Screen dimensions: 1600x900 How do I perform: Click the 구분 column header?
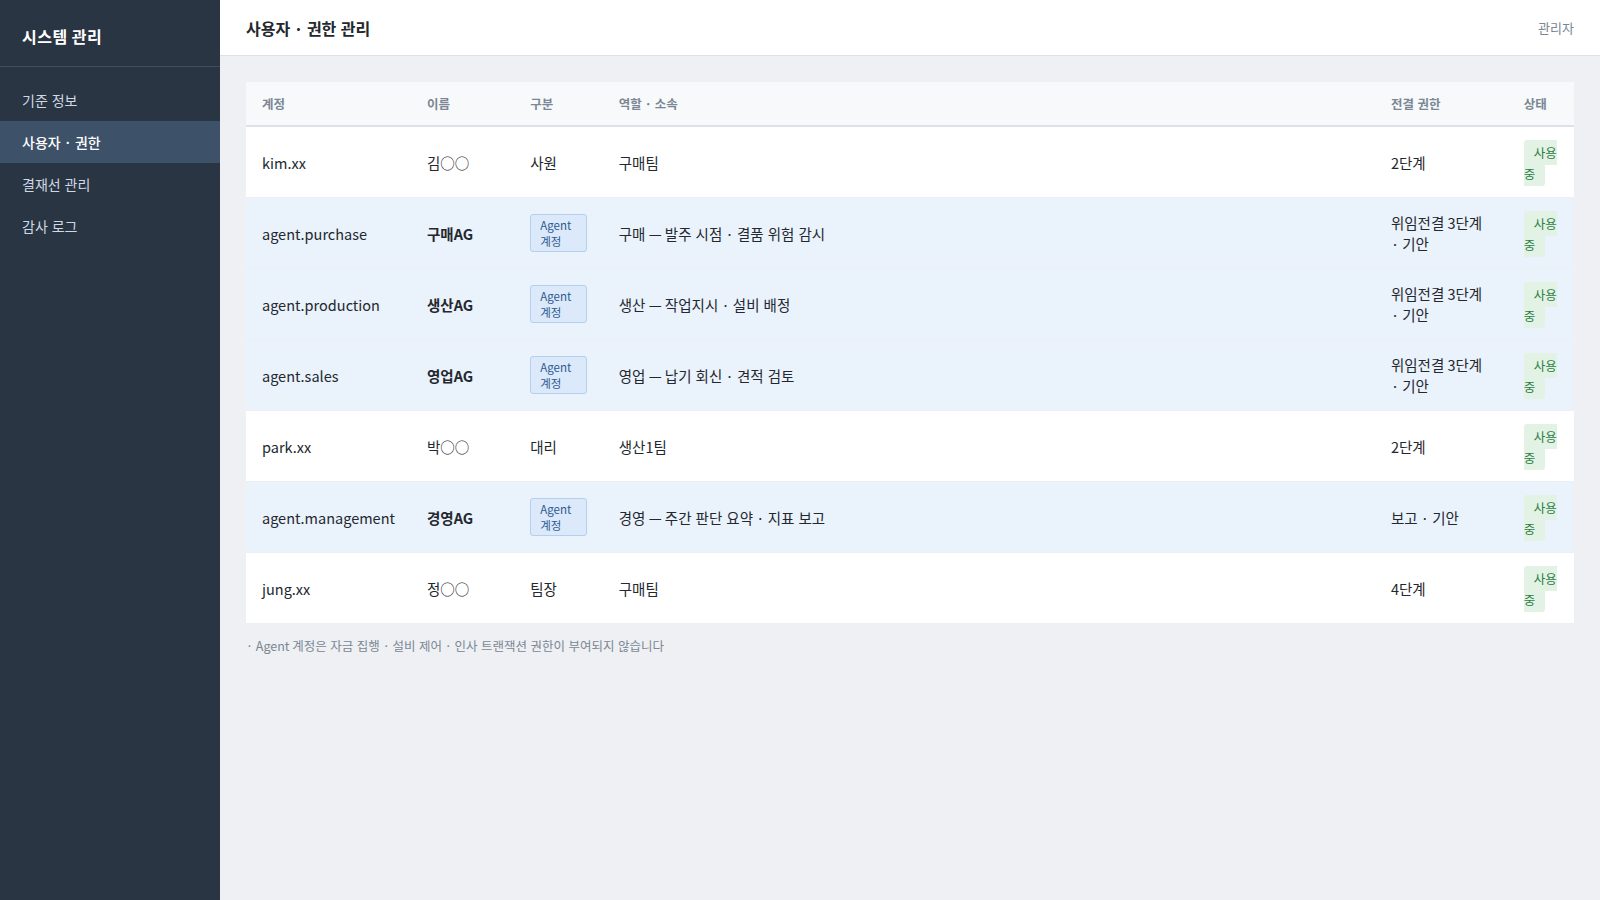541,104
